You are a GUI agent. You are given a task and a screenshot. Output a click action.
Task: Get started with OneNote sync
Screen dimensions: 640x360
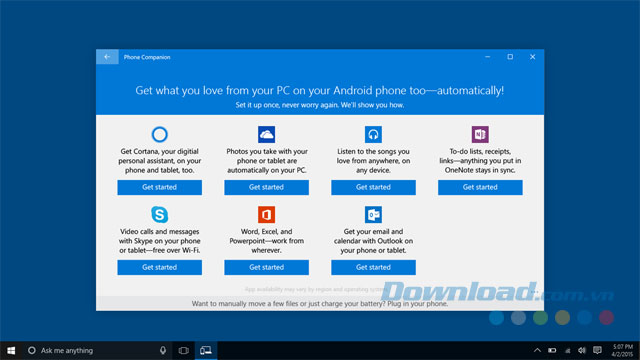tap(480, 187)
